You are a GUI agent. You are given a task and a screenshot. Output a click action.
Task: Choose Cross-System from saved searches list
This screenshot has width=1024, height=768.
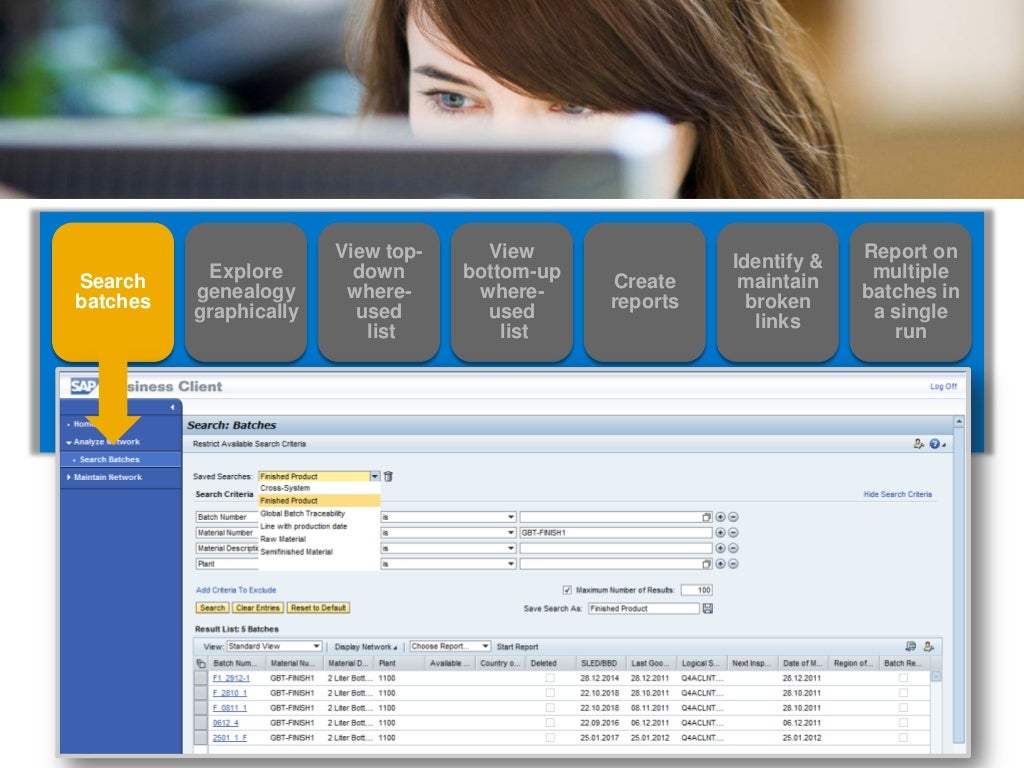(x=285, y=488)
